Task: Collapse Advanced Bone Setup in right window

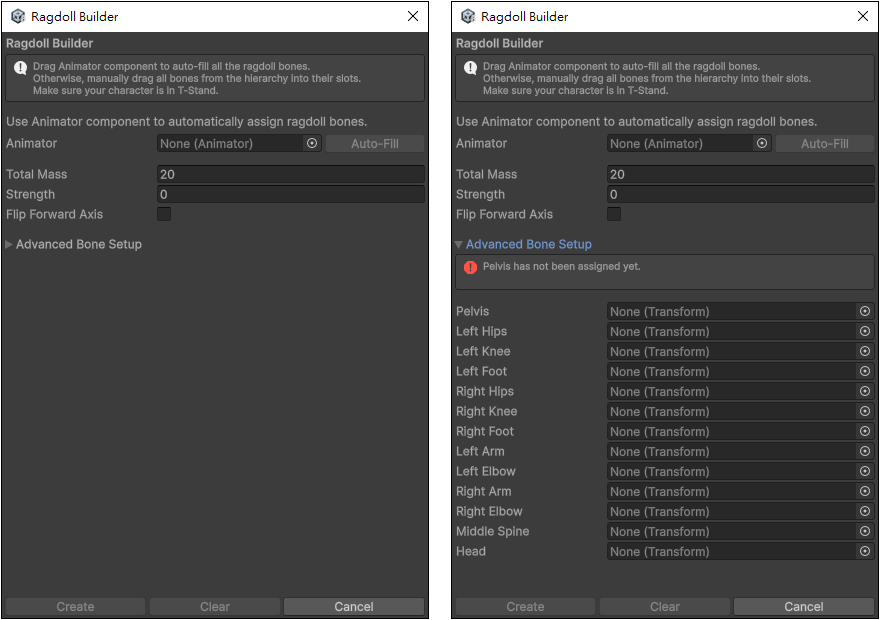Action: [x=459, y=244]
